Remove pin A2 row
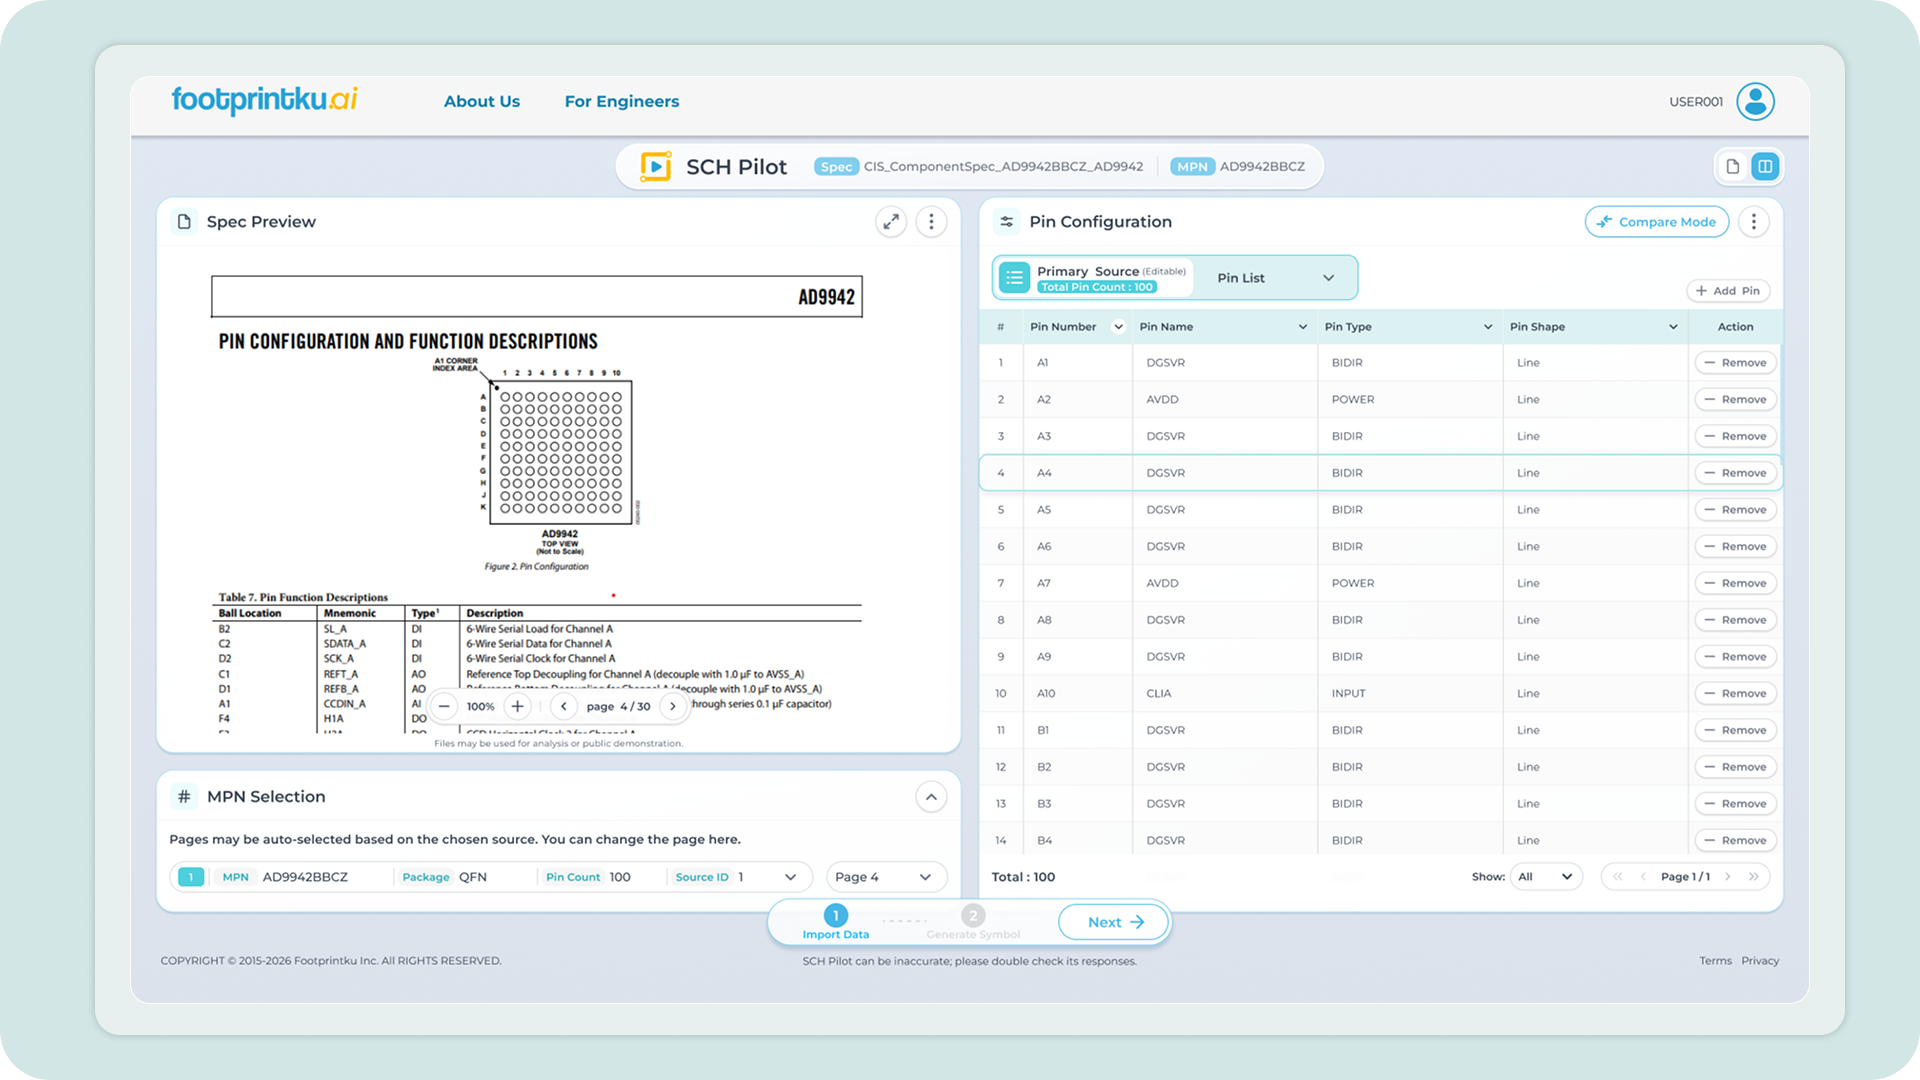 click(1736, 400)
